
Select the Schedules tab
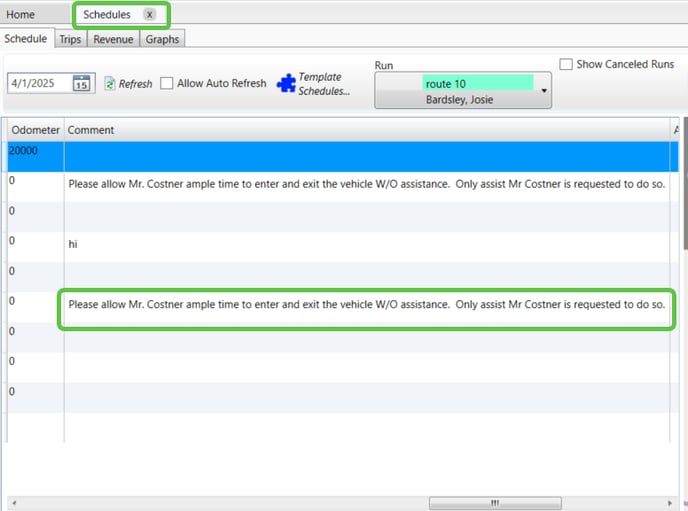tap(107, 14)
